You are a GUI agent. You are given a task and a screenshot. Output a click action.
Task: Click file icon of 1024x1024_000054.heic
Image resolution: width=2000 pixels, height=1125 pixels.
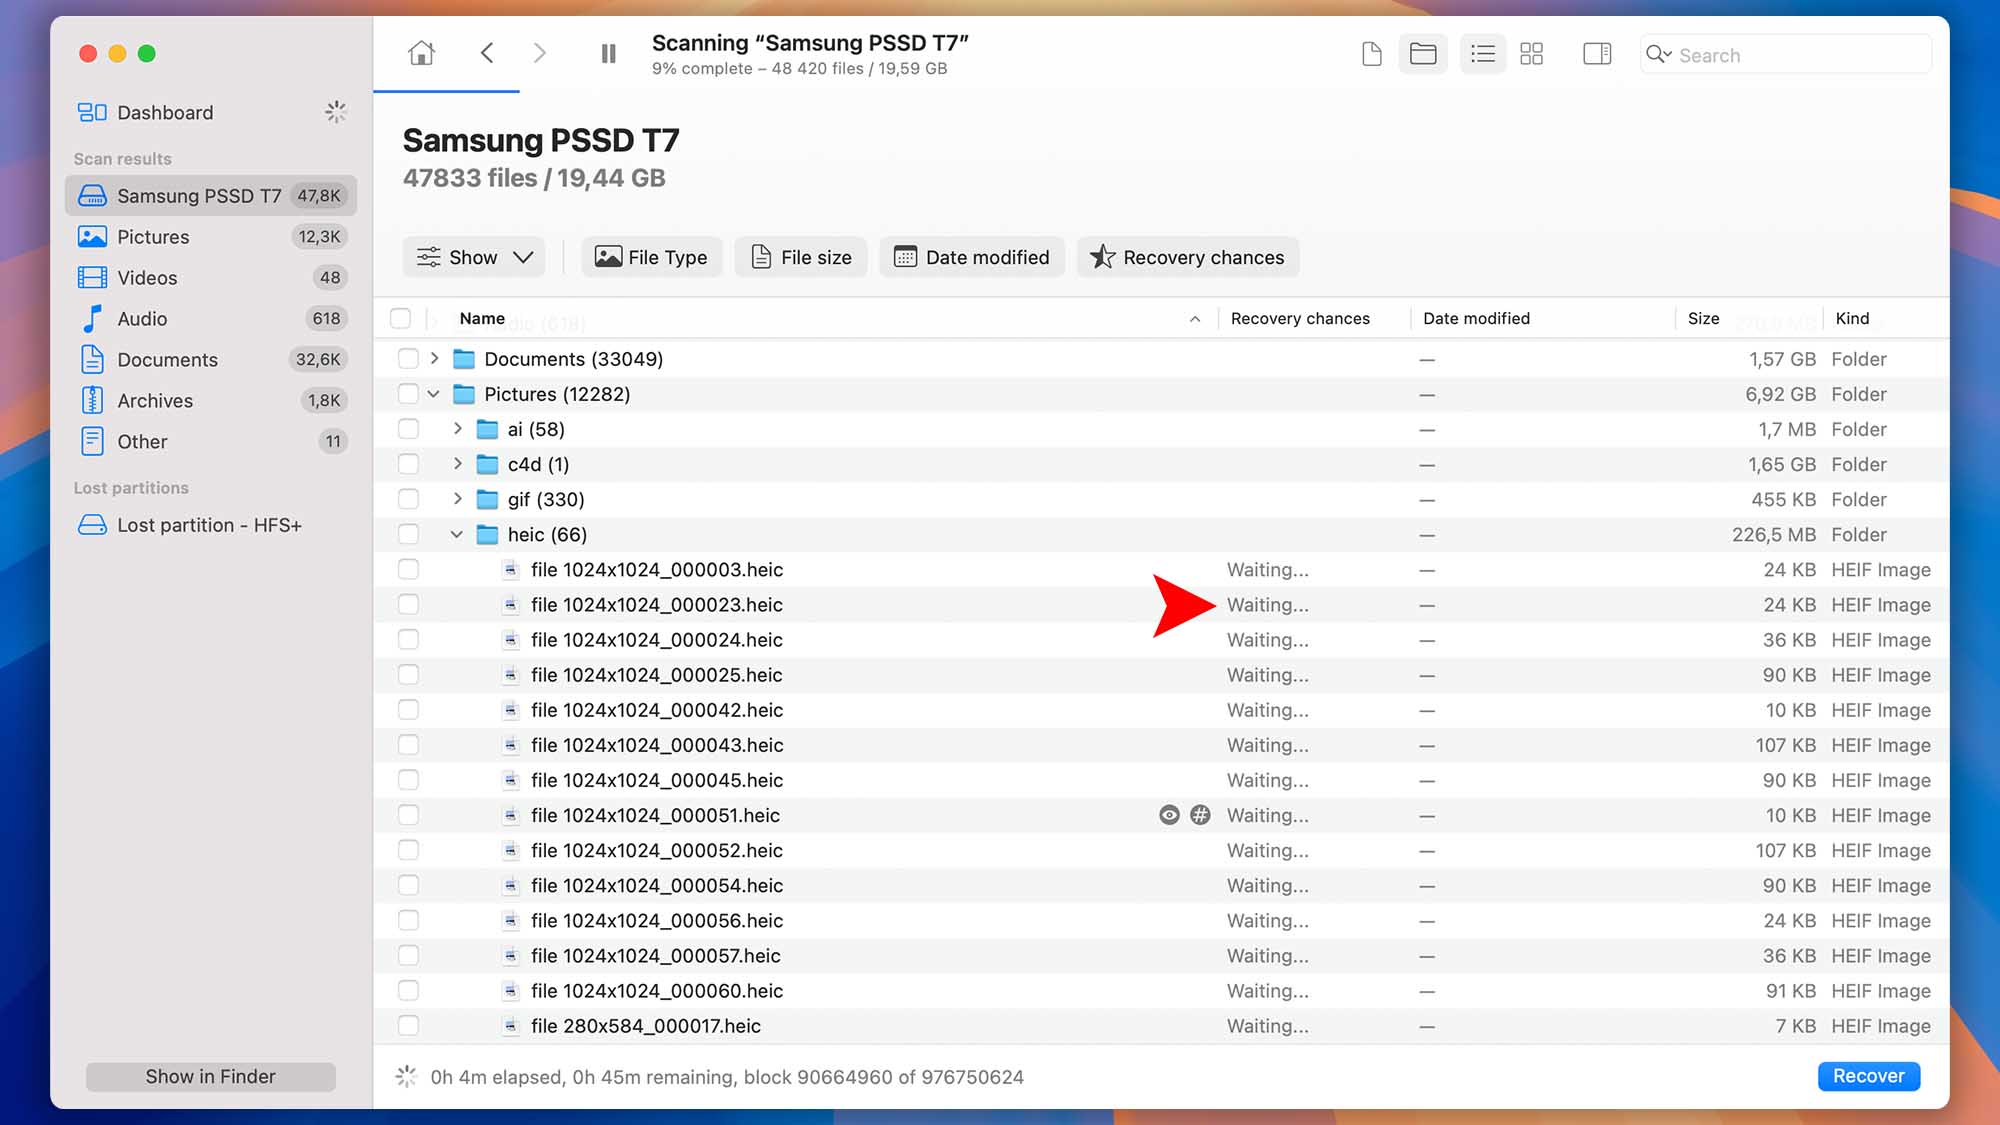(511, 886)
